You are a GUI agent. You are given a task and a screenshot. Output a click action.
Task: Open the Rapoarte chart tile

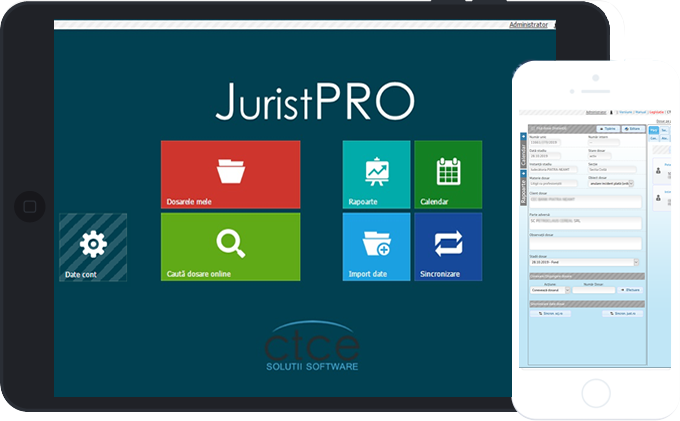[x=376, y=174]
